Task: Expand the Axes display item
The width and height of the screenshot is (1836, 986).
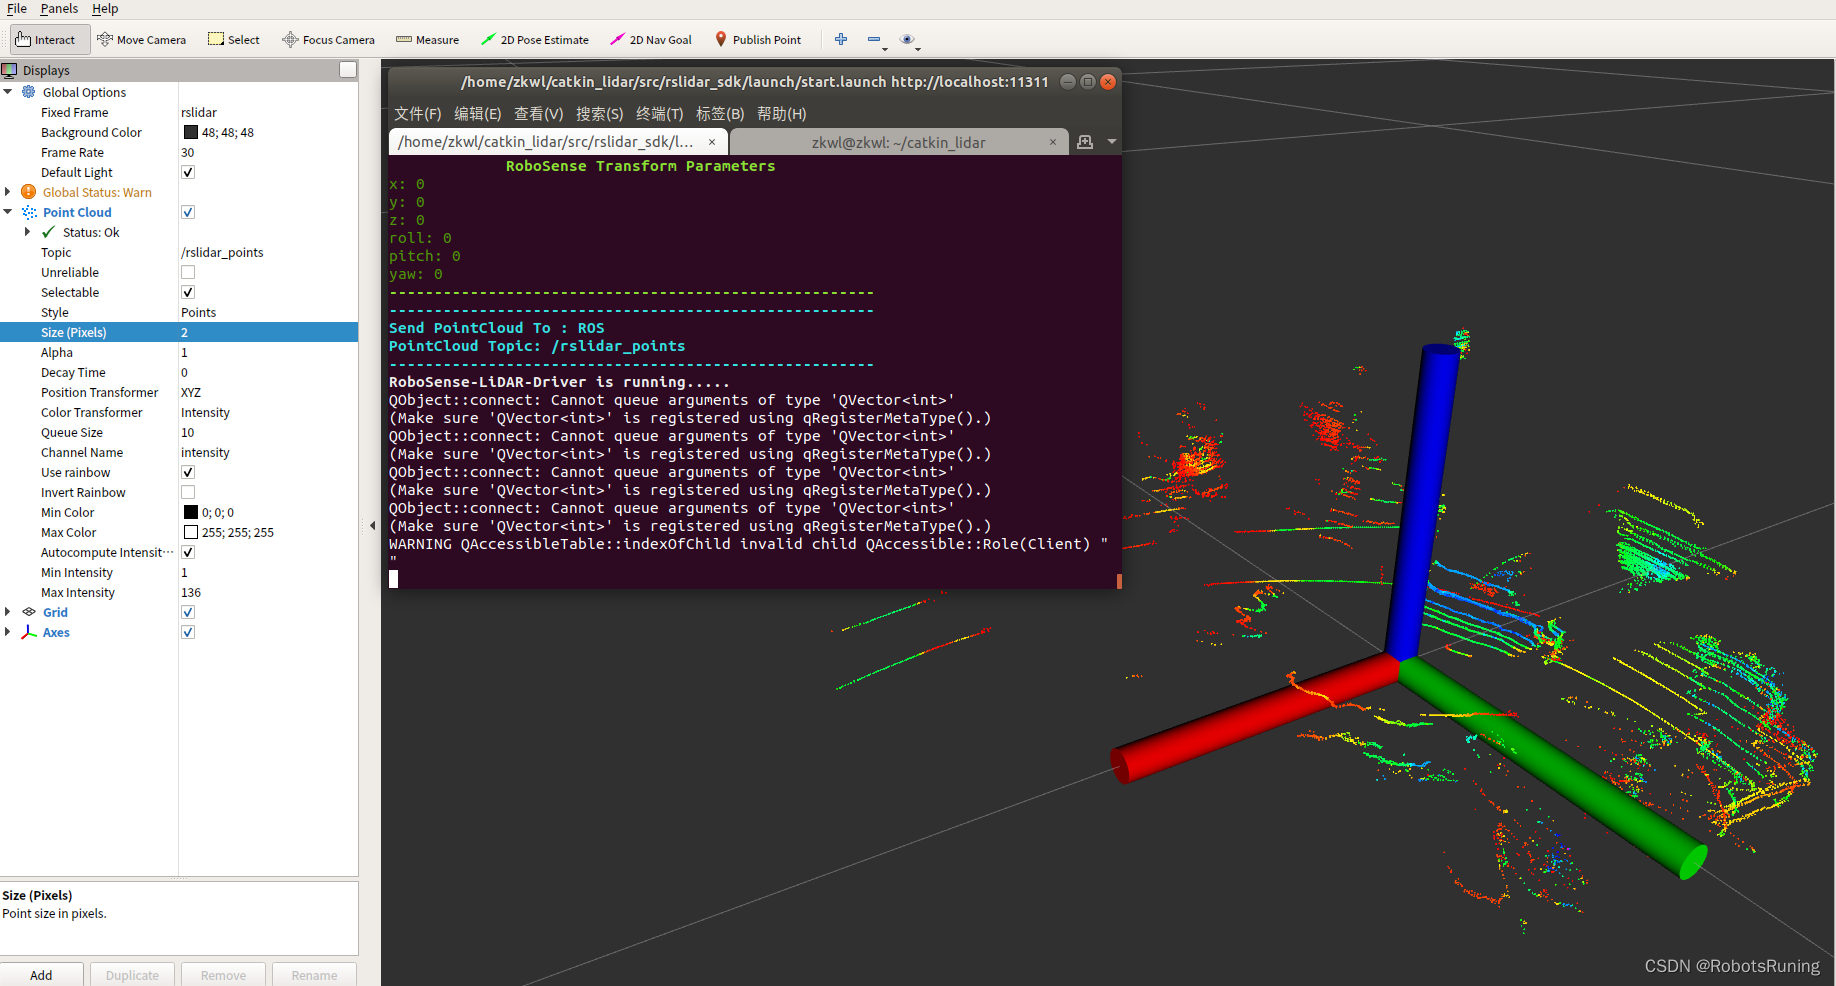Action: [x=8, y=632]
